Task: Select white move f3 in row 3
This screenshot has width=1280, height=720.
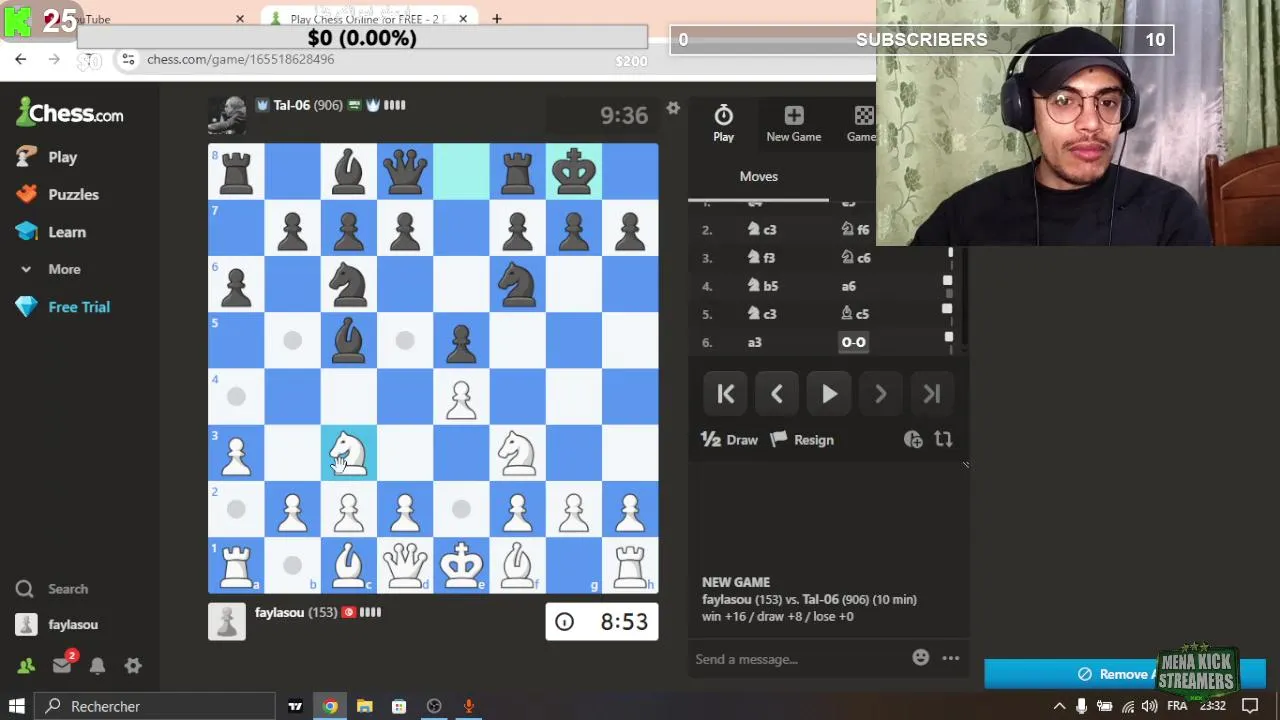Action: click(762, 258)
